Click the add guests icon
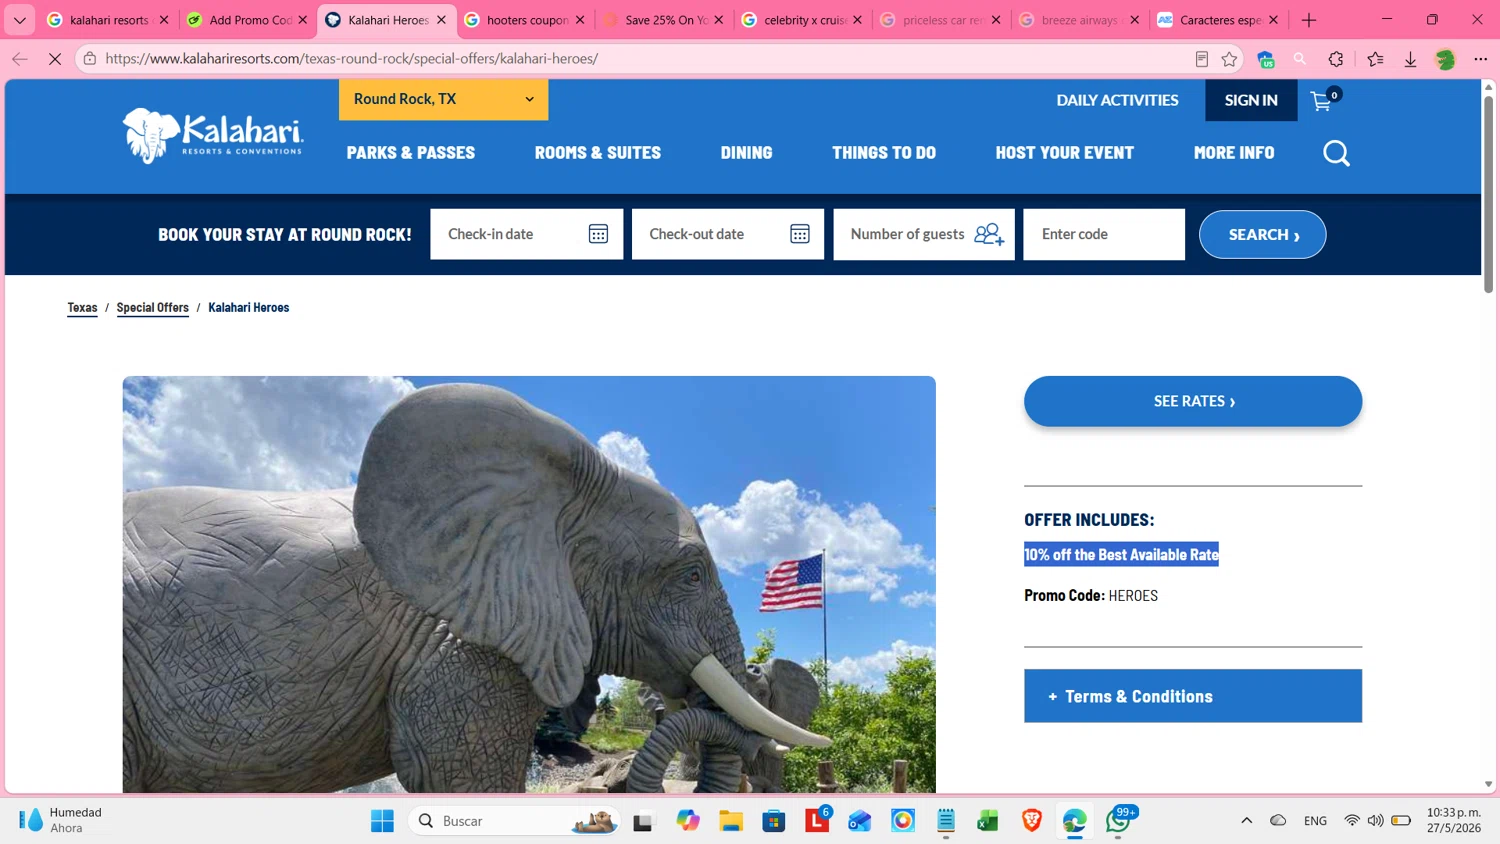The image size is (1500, 844). [989, 234]
